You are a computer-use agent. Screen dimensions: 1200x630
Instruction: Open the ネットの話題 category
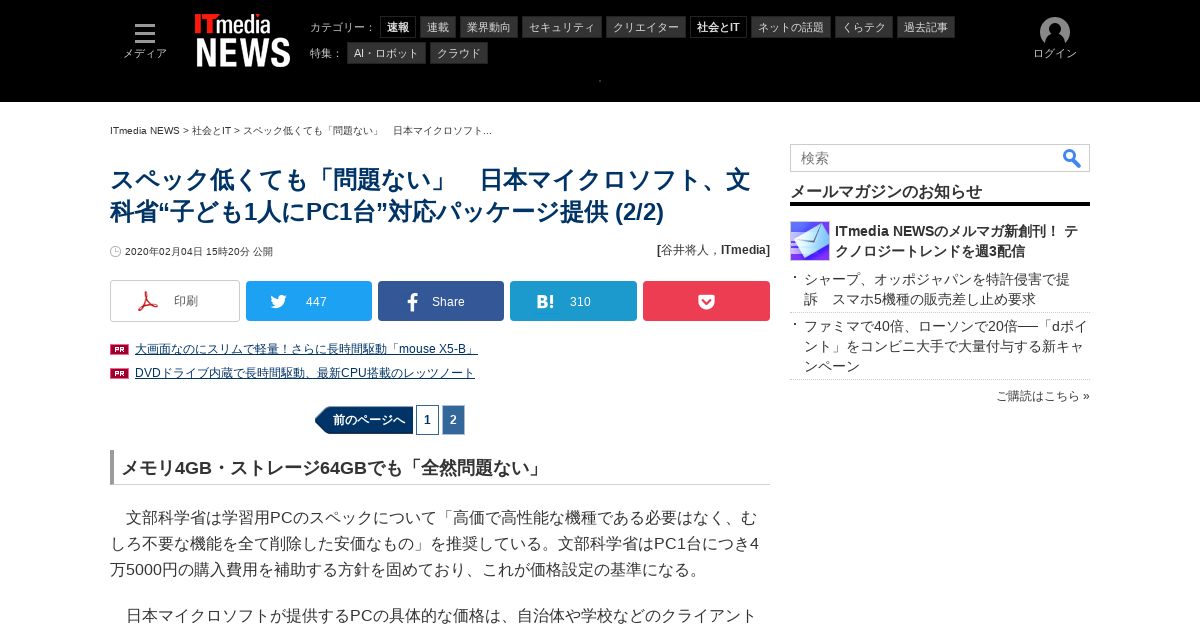point(791,27)
